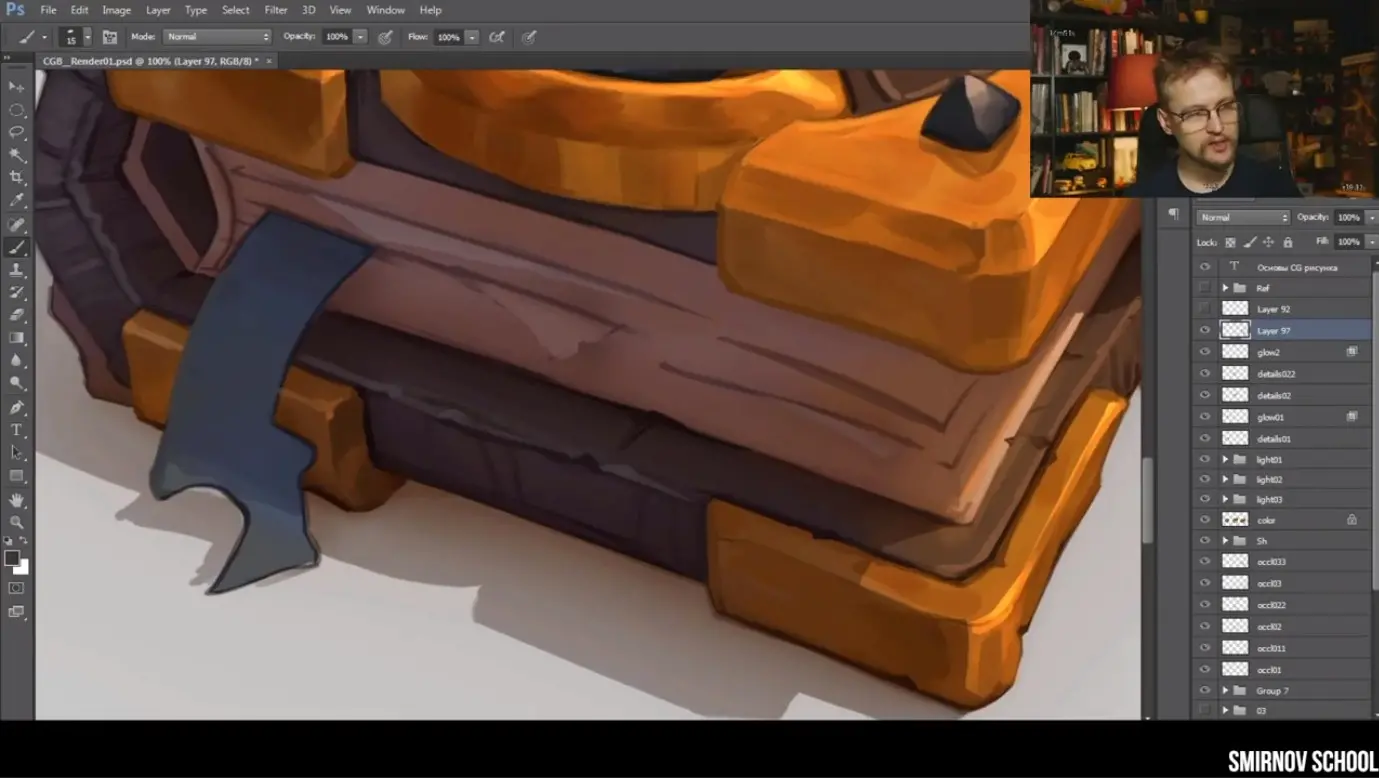Image resolution: width=1379 pixels, height=778 pixels.
Task: Select the Lasso tool
Action: click(17, 132)
